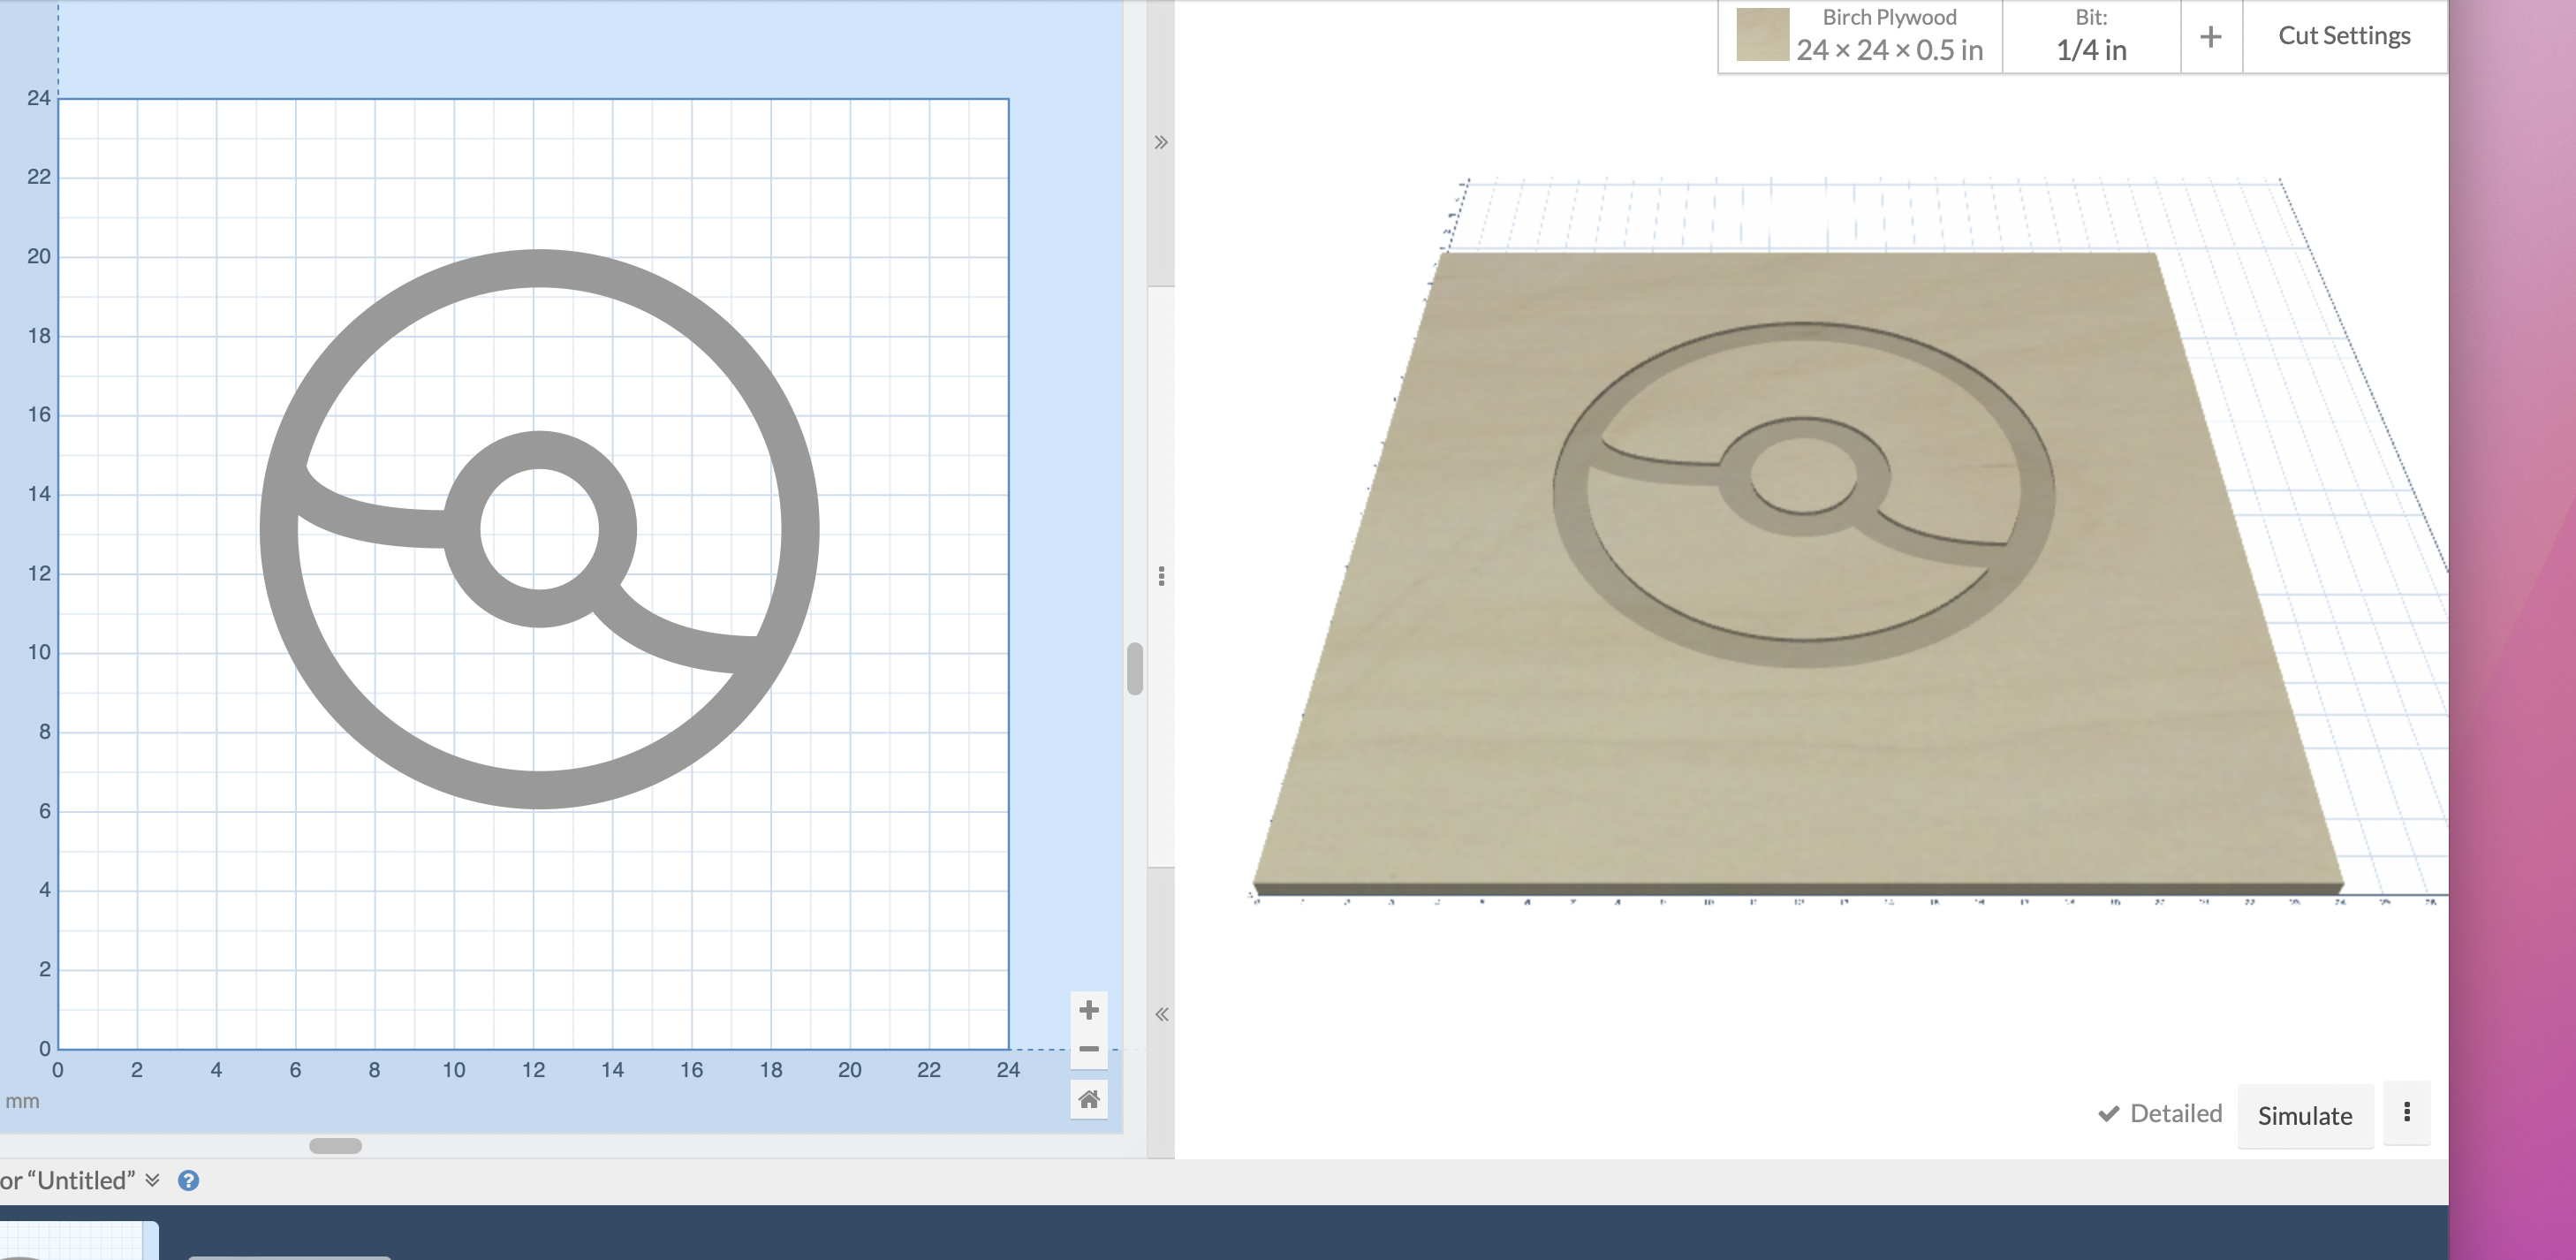Screen dimensions: 2576x1260
Task: Collapse preview pane with left double-chevron
Action: [x=1161, y=1014]
